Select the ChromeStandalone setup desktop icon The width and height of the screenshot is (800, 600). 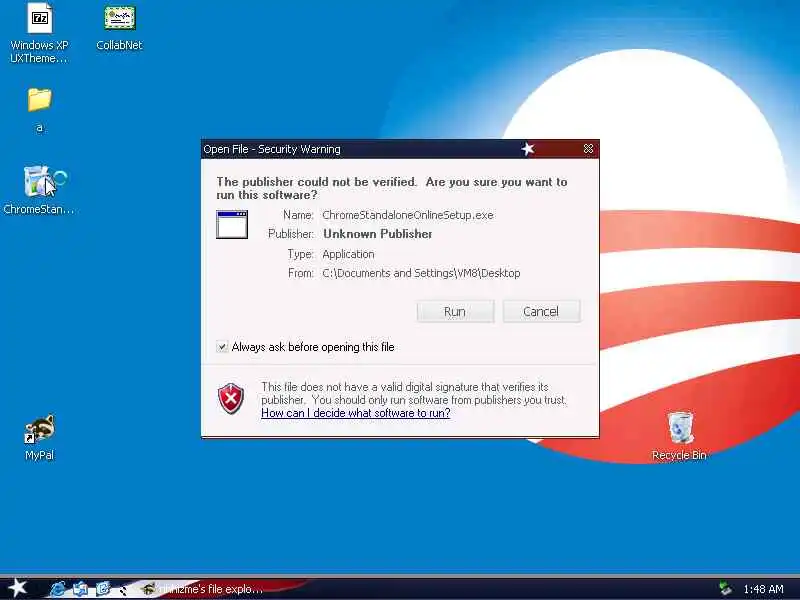39,190
